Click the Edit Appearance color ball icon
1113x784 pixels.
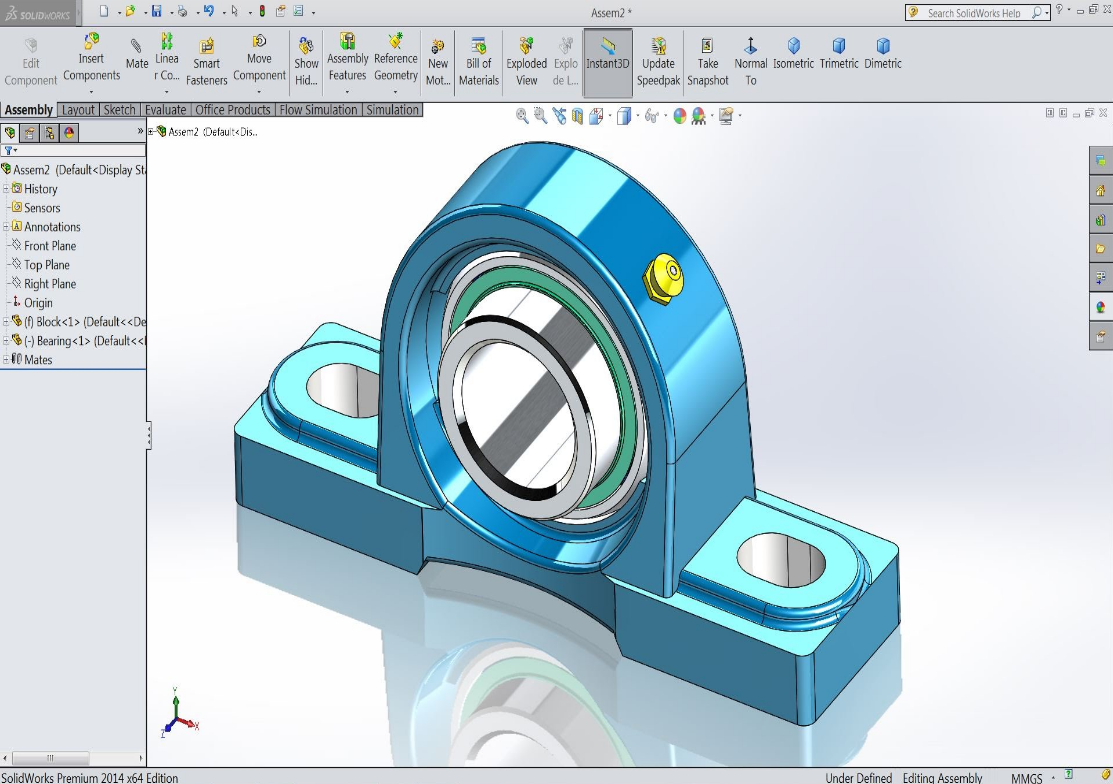click(x=680, y=116)
